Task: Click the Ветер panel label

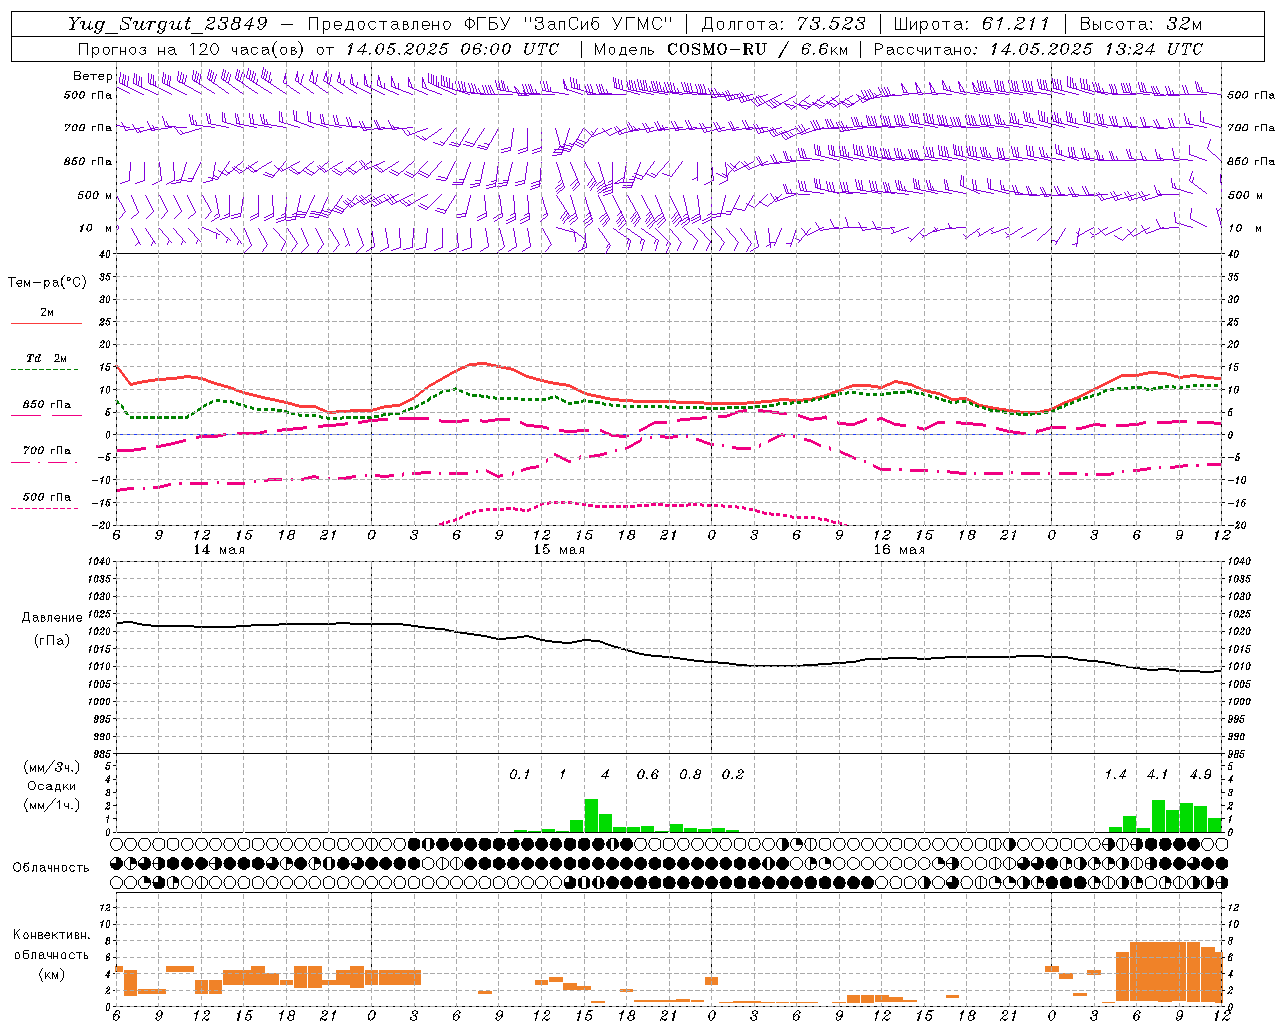Action: 93,76
